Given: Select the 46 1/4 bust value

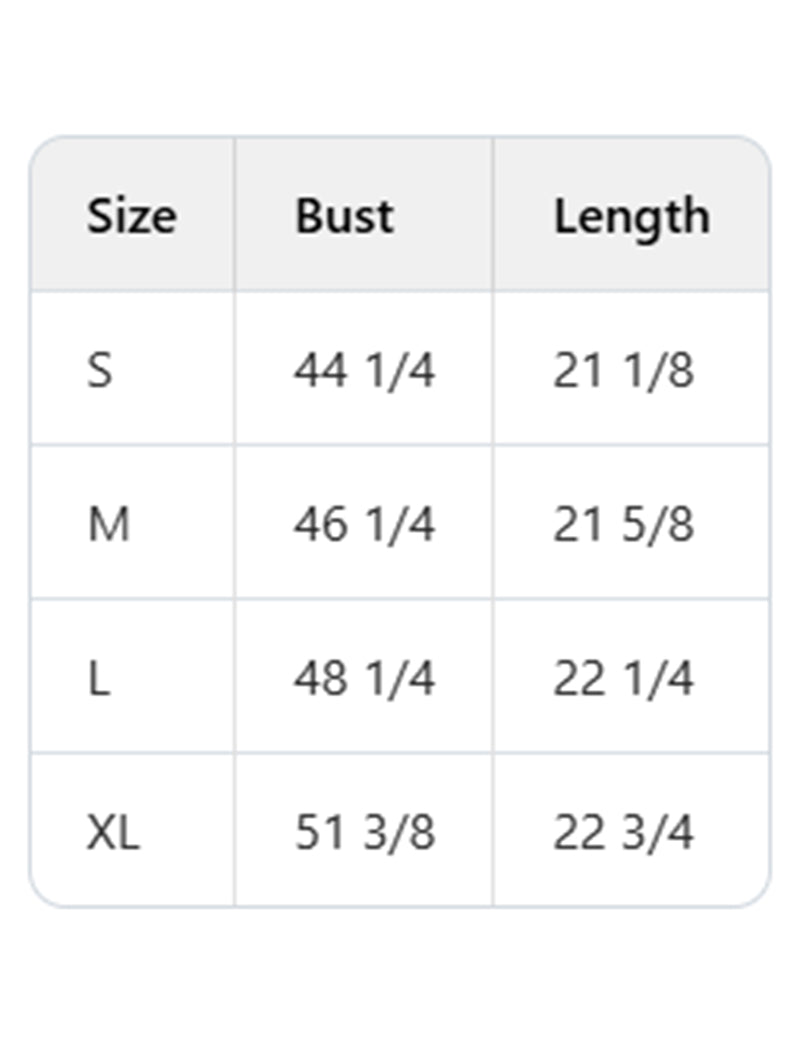Looking at the screenshot, I should [x=364, y=525].
